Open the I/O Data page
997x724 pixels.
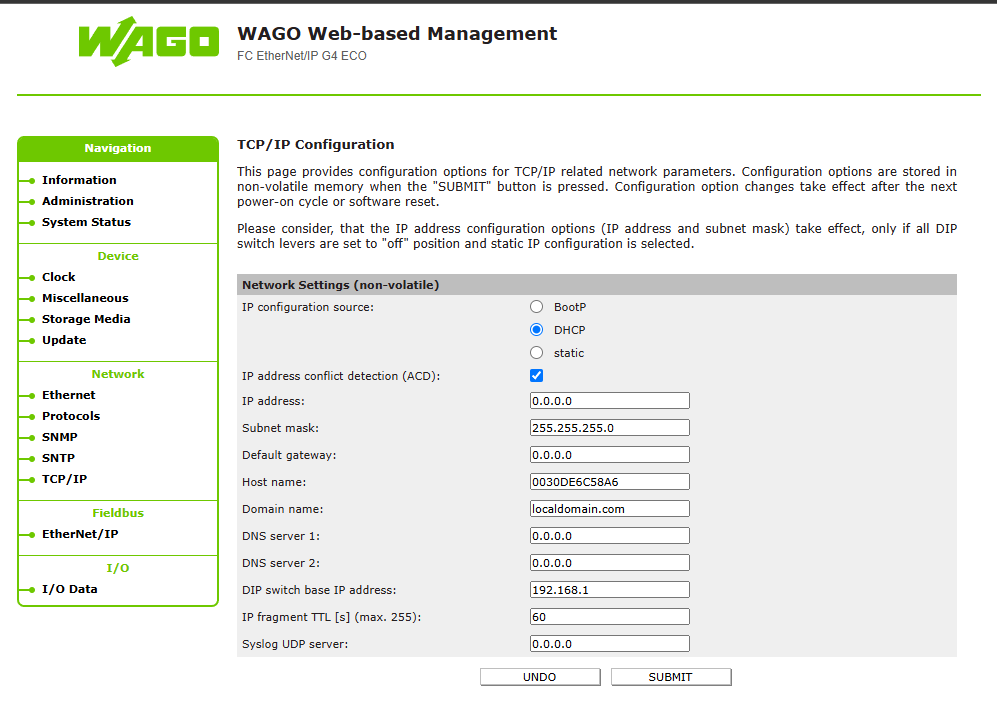click(70, 589)
